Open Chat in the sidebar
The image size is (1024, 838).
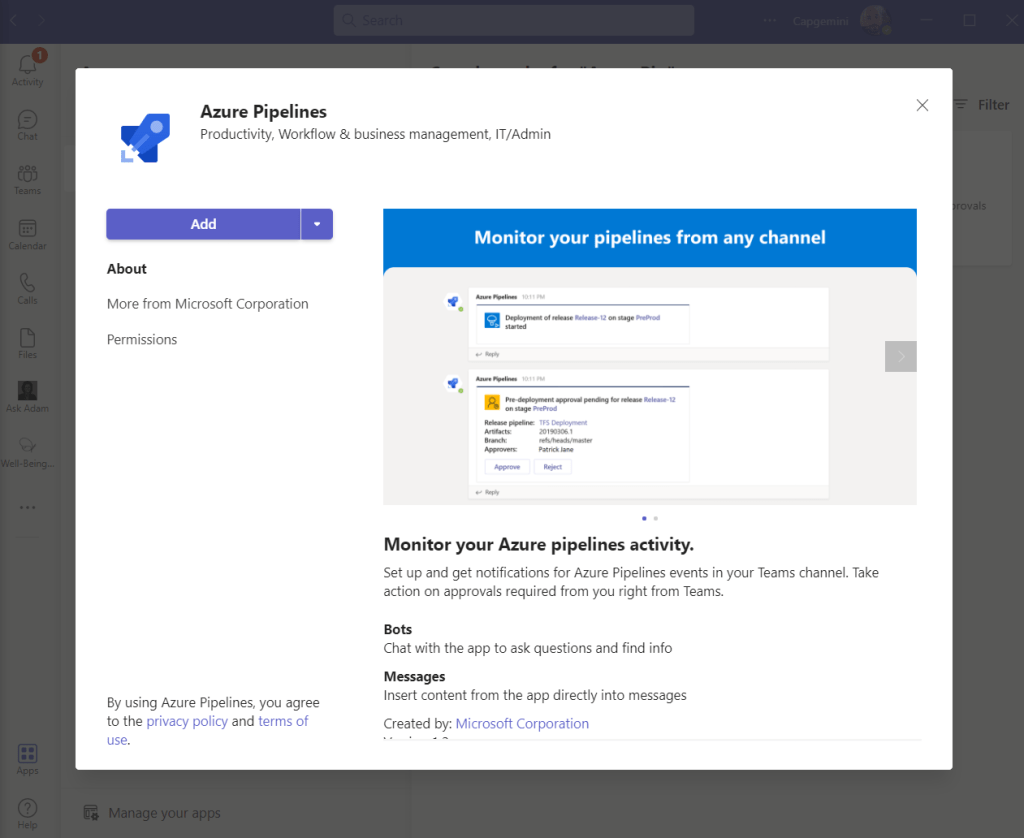27,124
